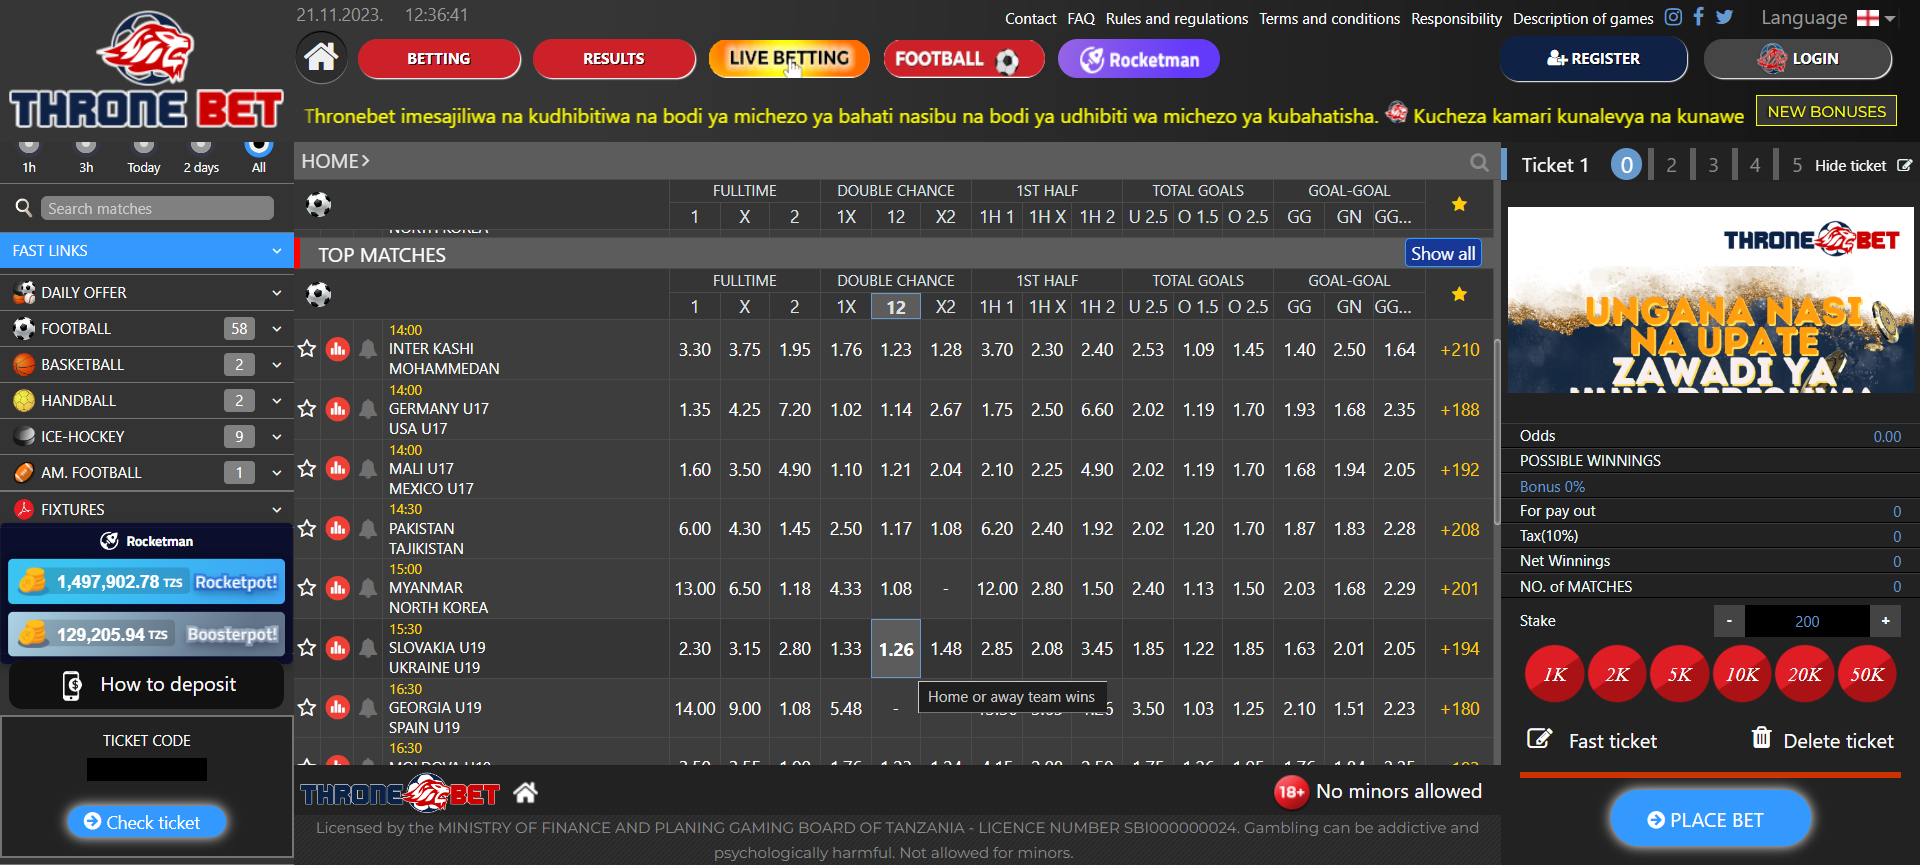1920x865 pixels.
Task: Click Show all in TOP MATCHES
Action: (x=1443, y=254)
